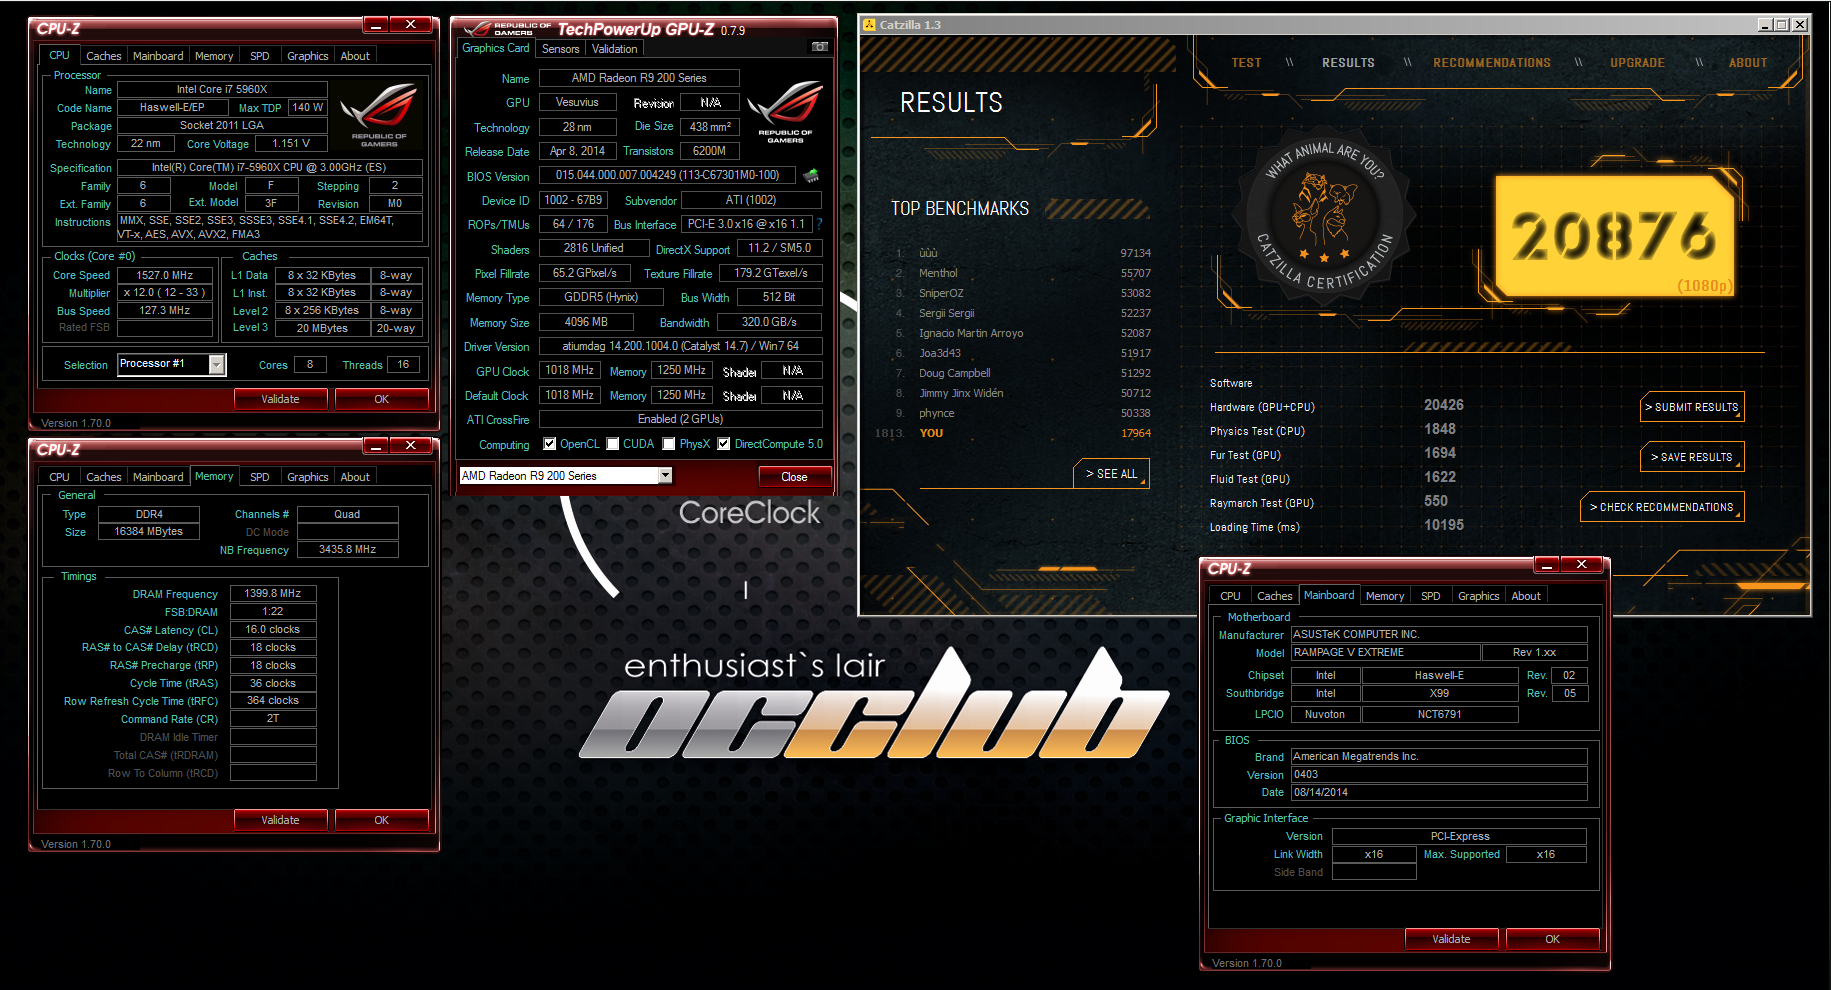This screenshot has height=990, width=1831.
Task: Click SEE ALL under Top Benchmarks
Action: 1111,474
